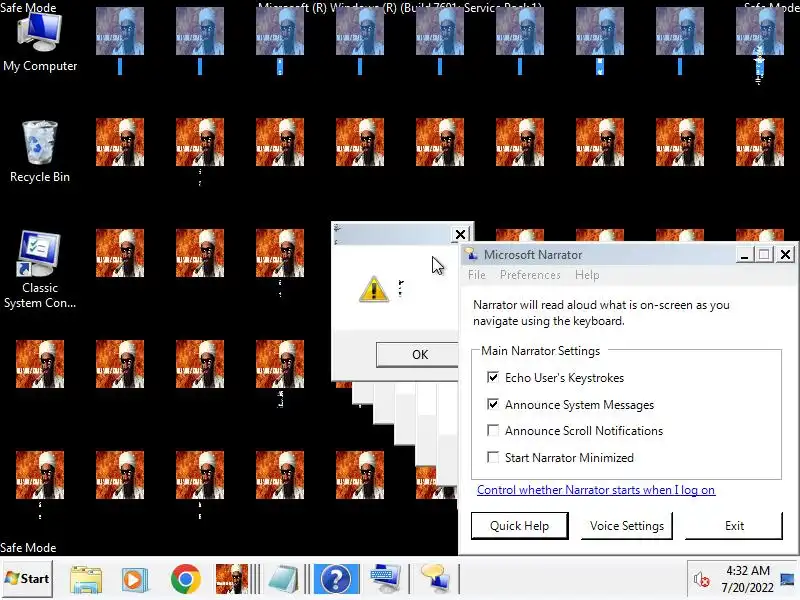This screenshot has width=800, height=600.
Task: Switch to Narrator speech-bubble taskbar button
Action: tap(435, 579)
